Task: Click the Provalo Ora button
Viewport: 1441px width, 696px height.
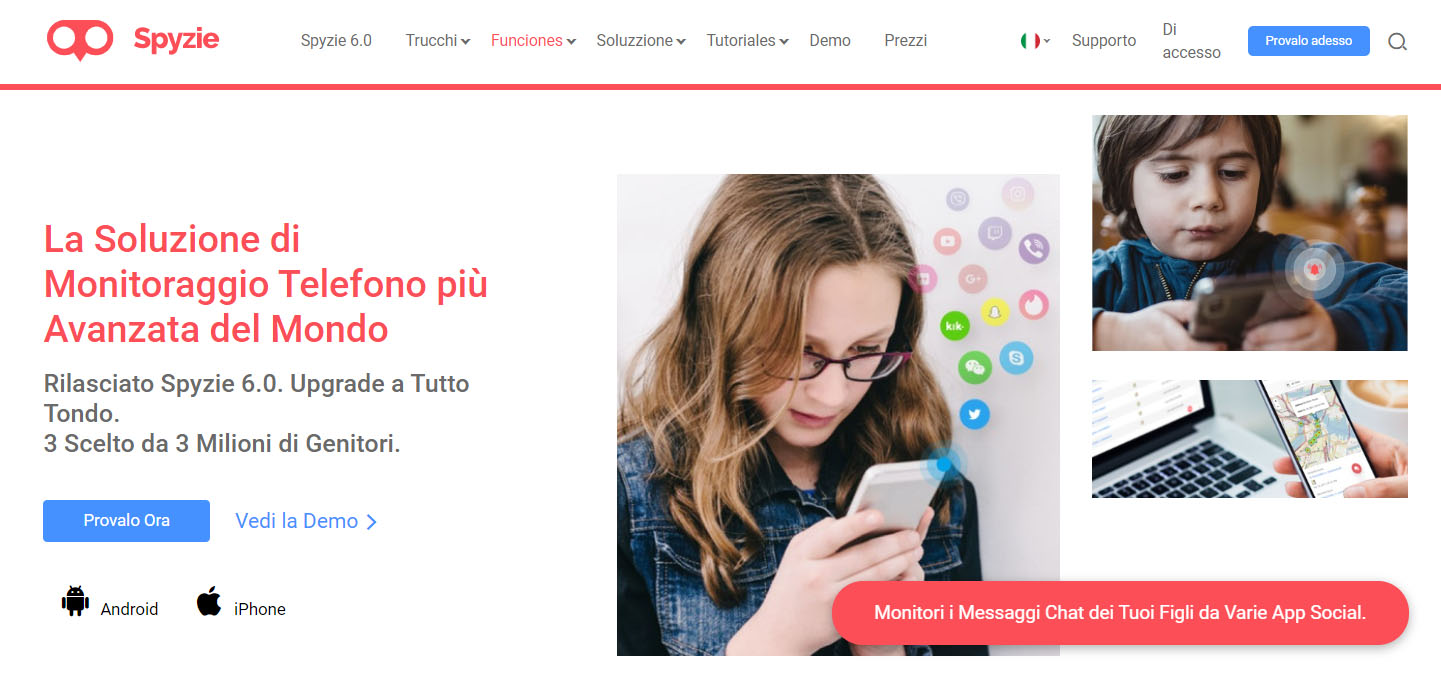Action: [x=126, y=521]
